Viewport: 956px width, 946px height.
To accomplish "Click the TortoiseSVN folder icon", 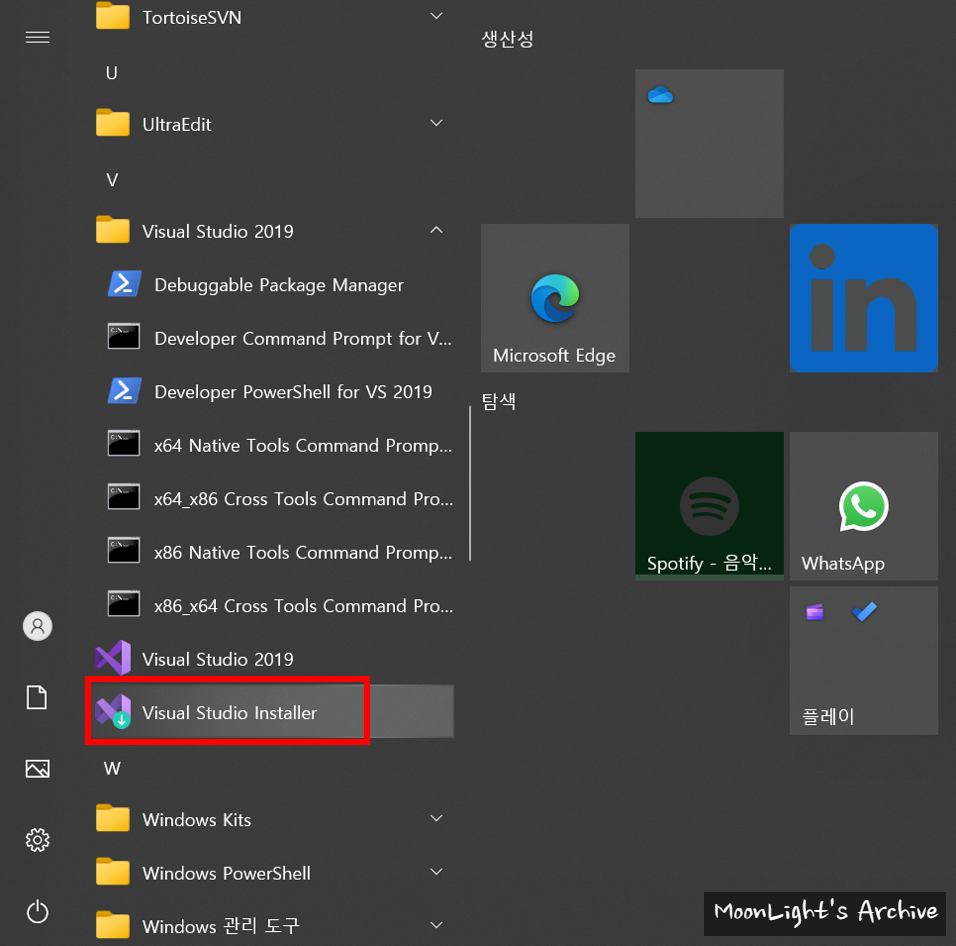I will (113, 16).
